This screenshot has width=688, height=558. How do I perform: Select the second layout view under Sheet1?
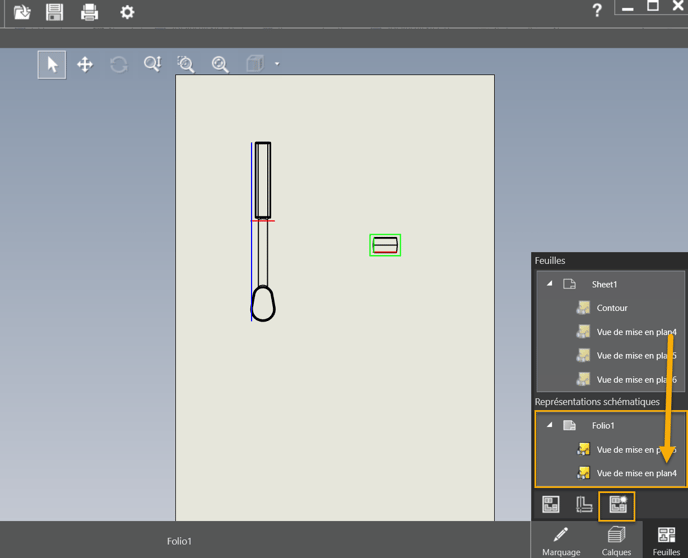click(x=636, y=356)
